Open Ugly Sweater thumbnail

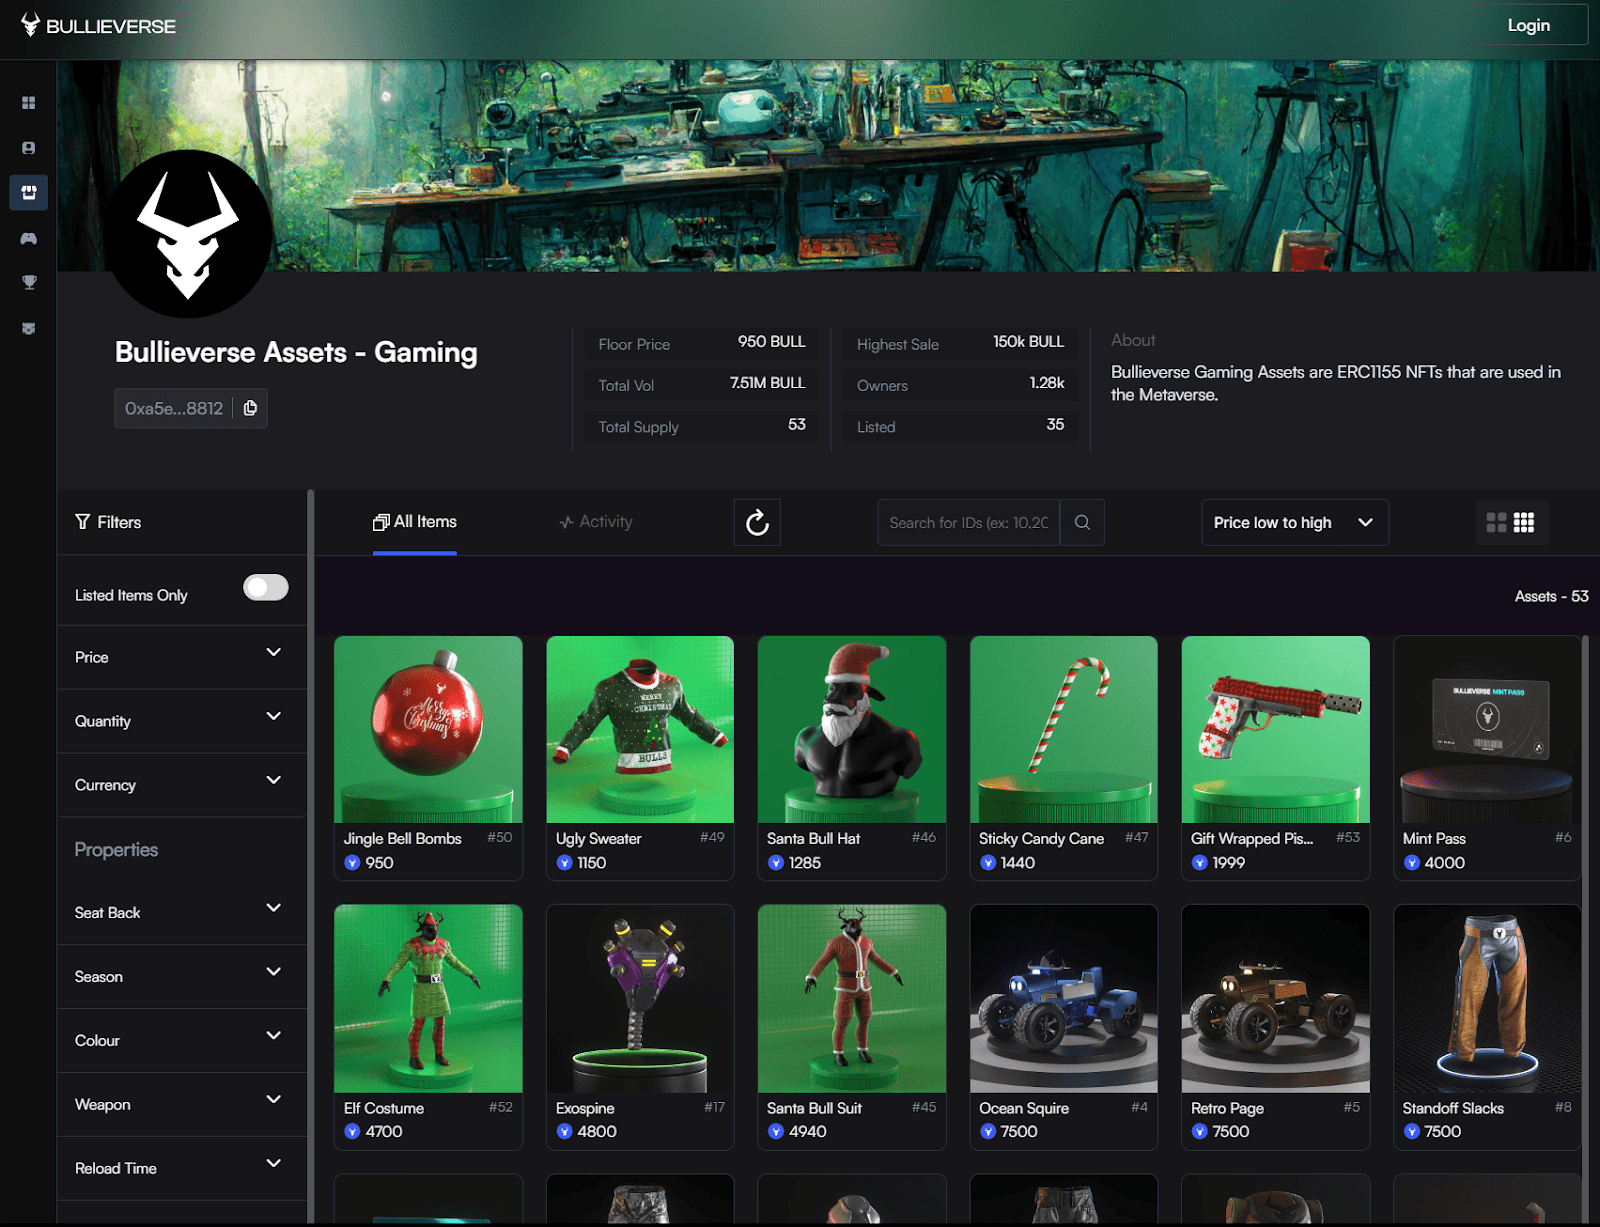[640, 730]
